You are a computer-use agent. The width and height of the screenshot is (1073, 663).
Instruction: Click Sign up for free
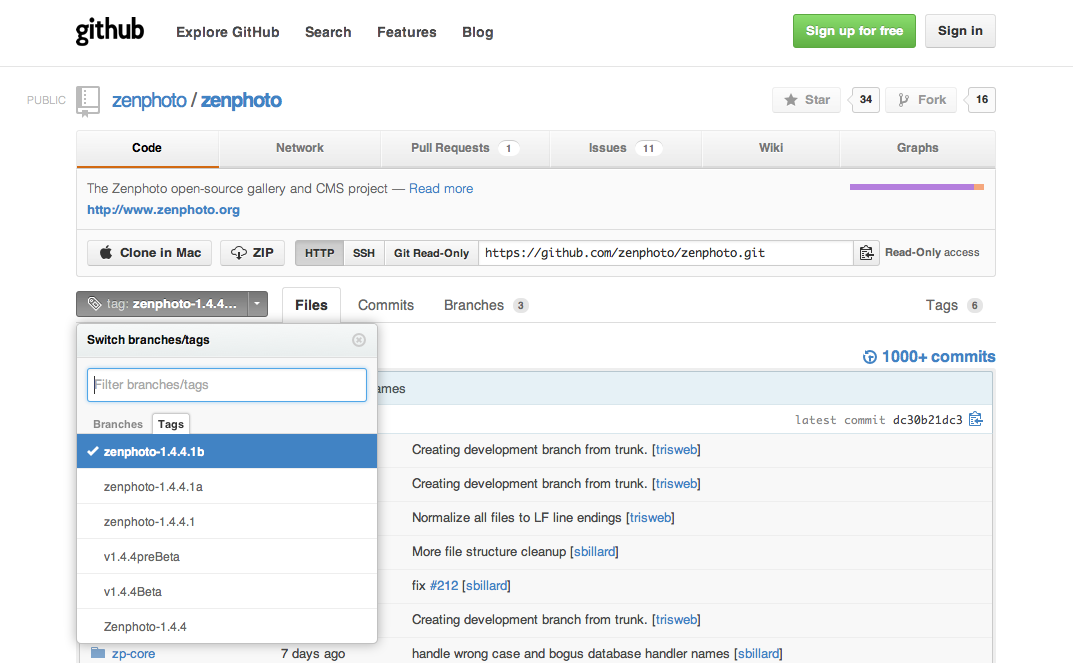pyautogui.click(x=854, y=31)
